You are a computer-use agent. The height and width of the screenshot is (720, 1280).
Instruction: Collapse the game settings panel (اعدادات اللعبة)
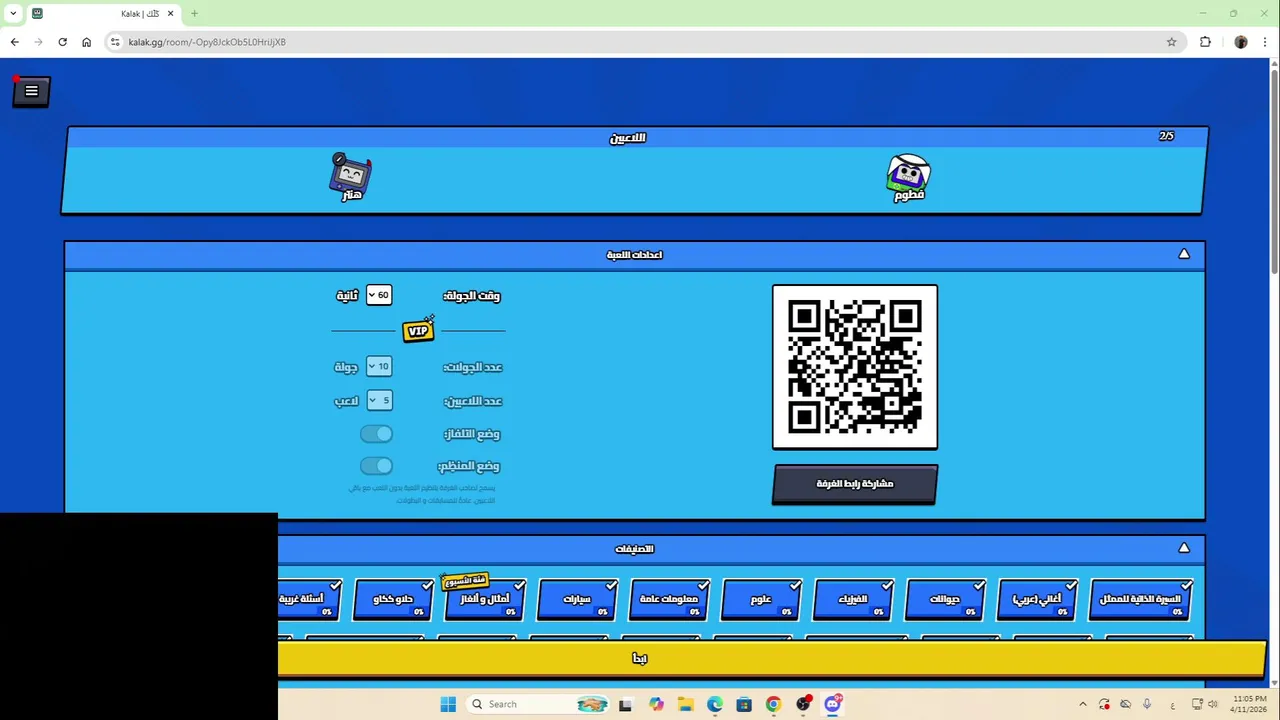(1184, 254)
